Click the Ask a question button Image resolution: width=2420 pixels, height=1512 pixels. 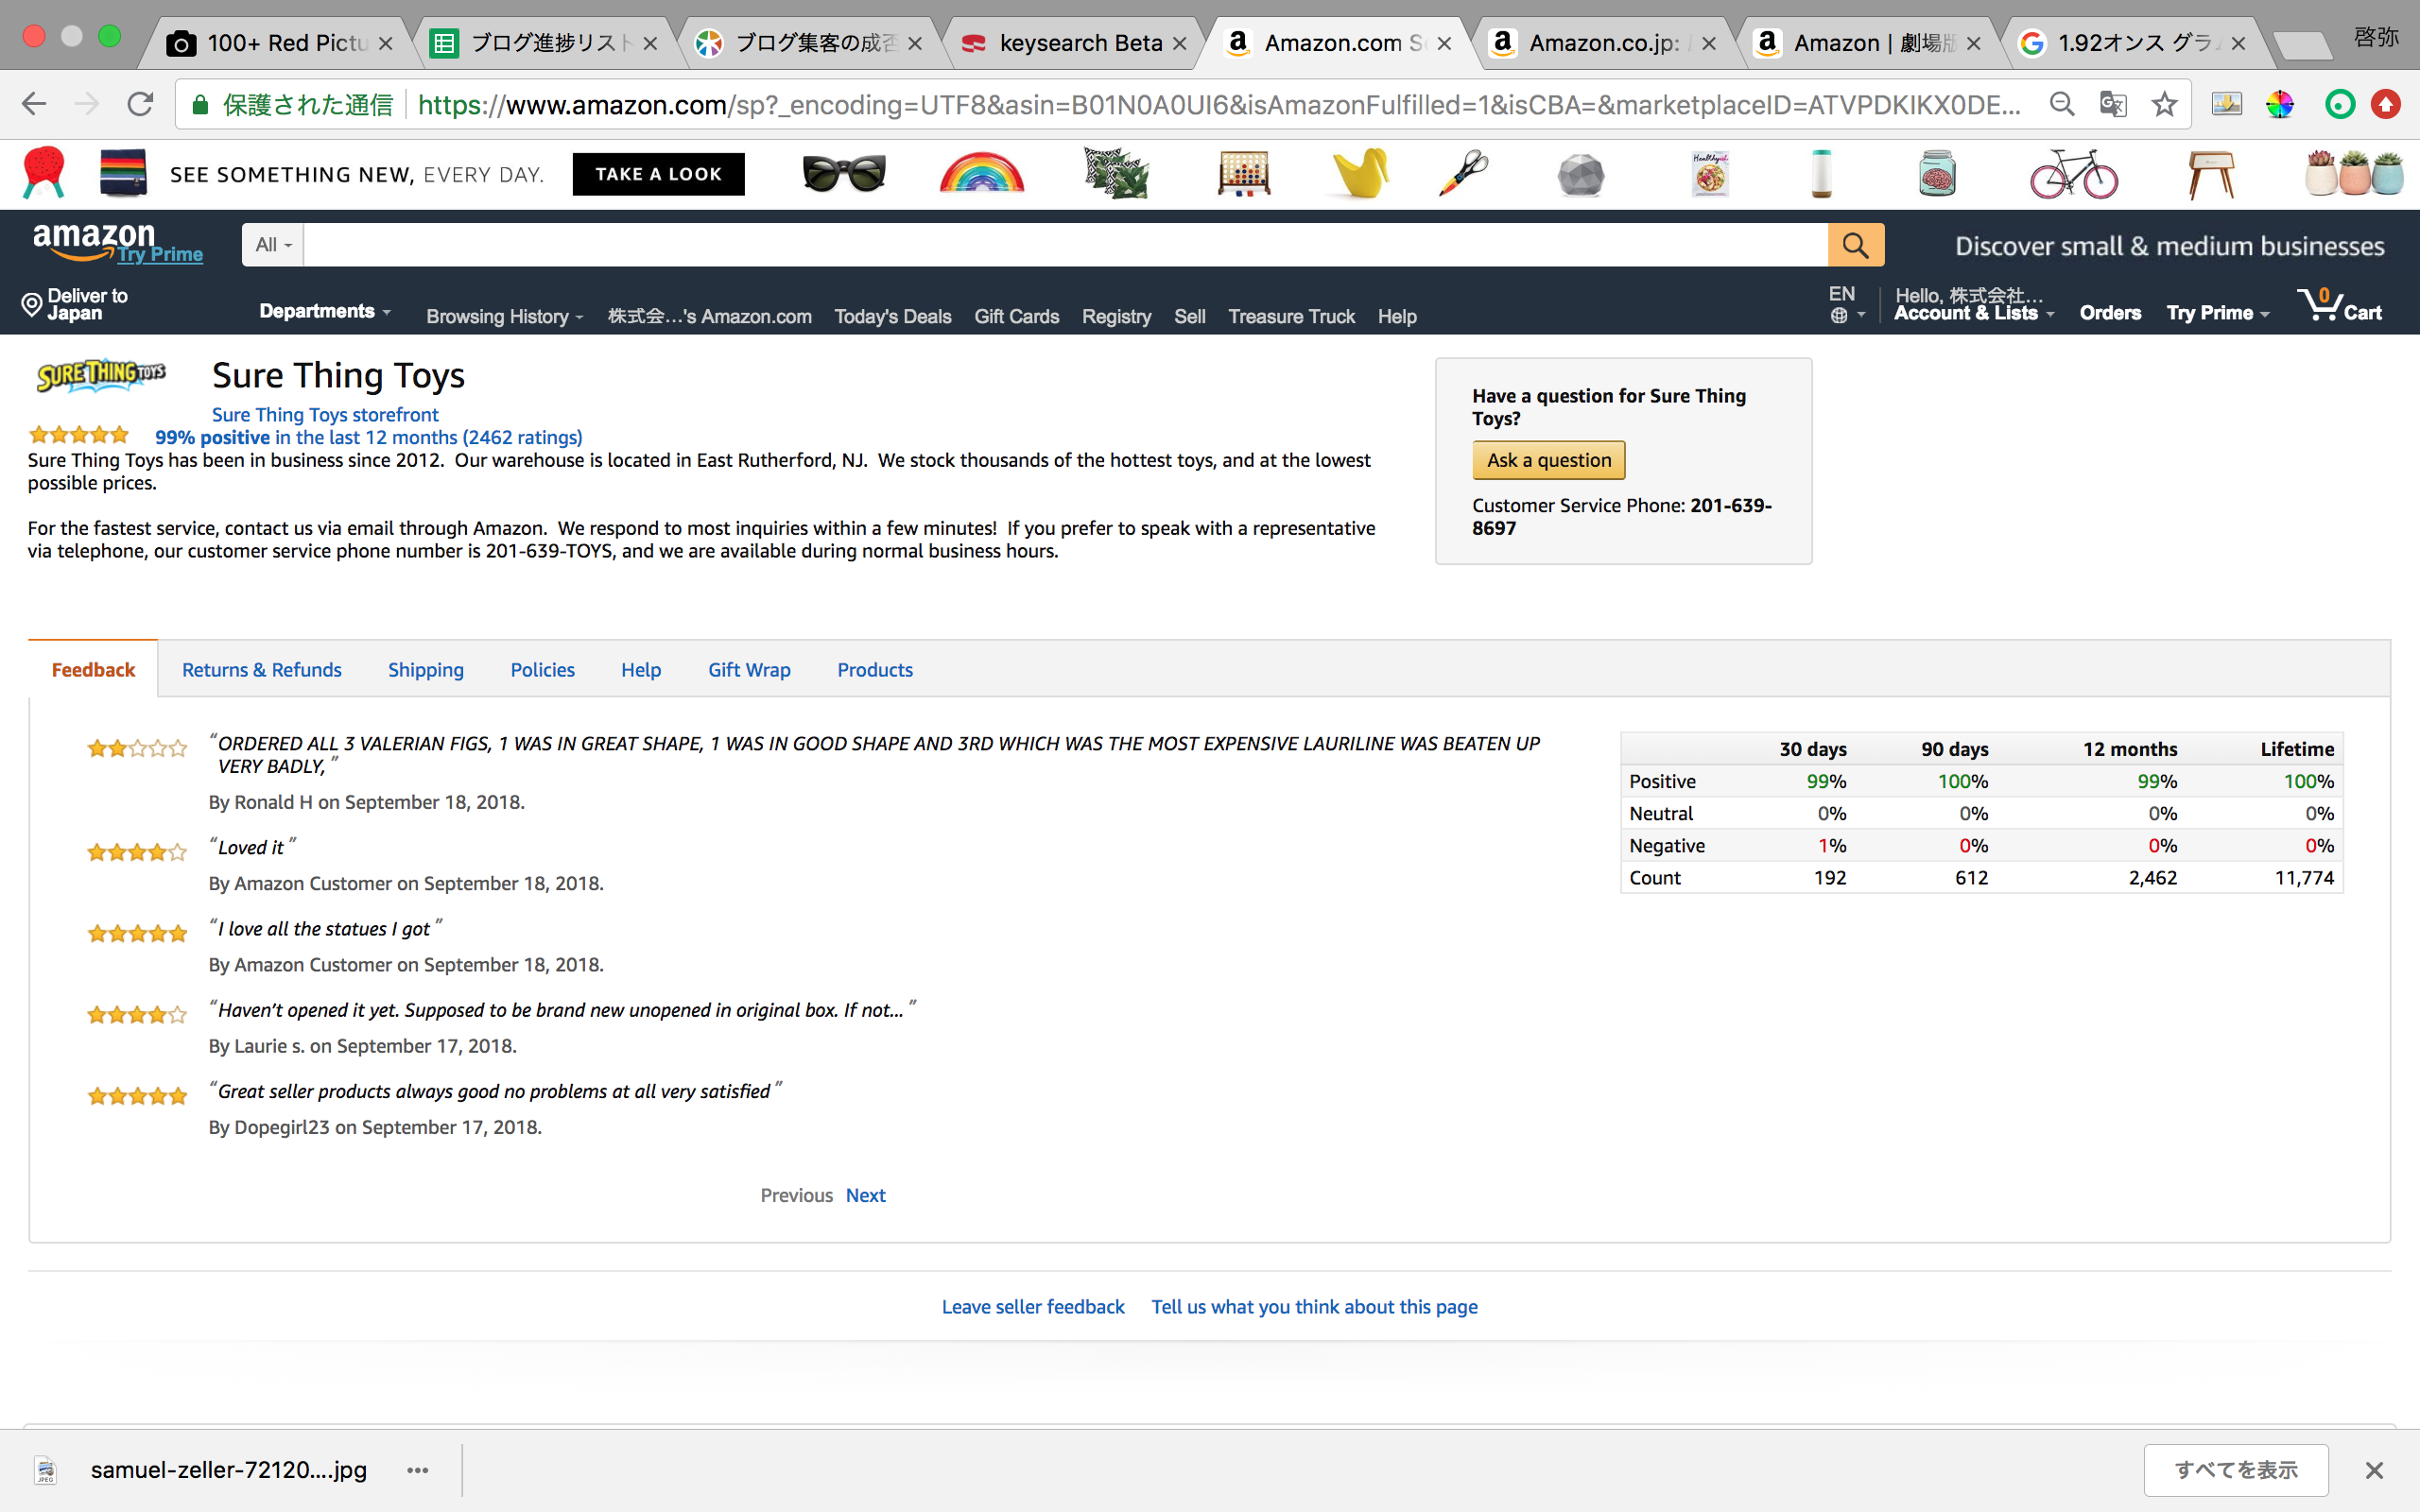coord(1549,460)
